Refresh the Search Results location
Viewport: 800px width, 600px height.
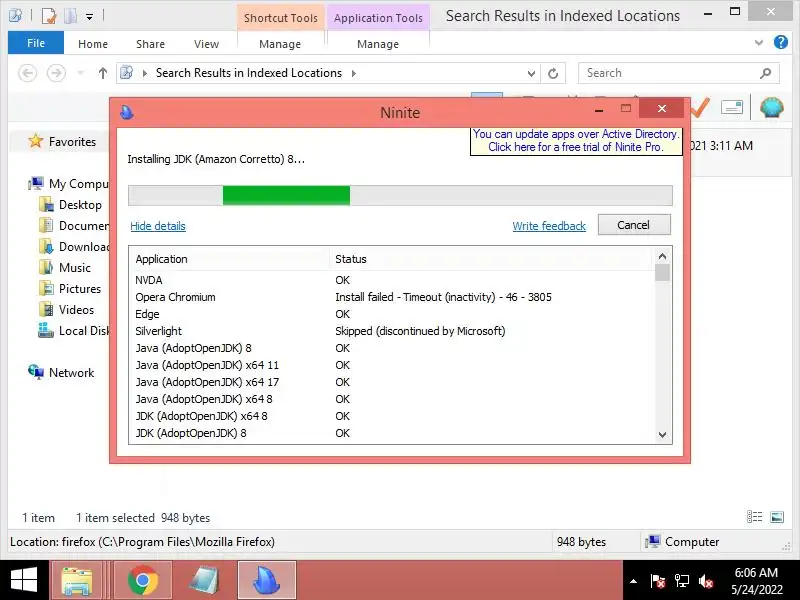[x=553, y=73]
